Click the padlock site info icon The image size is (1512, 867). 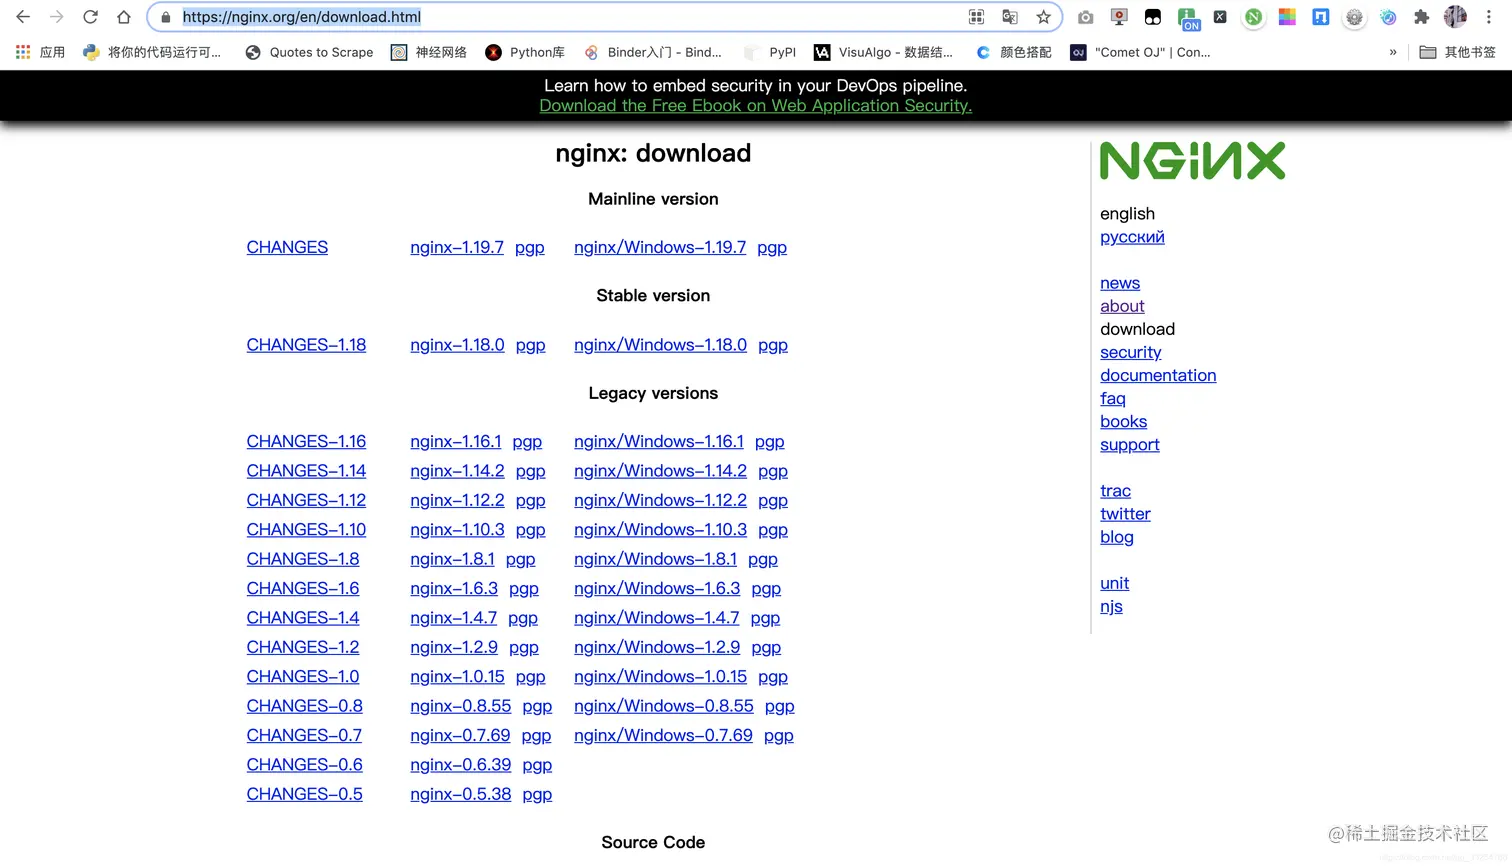[166, 17]
